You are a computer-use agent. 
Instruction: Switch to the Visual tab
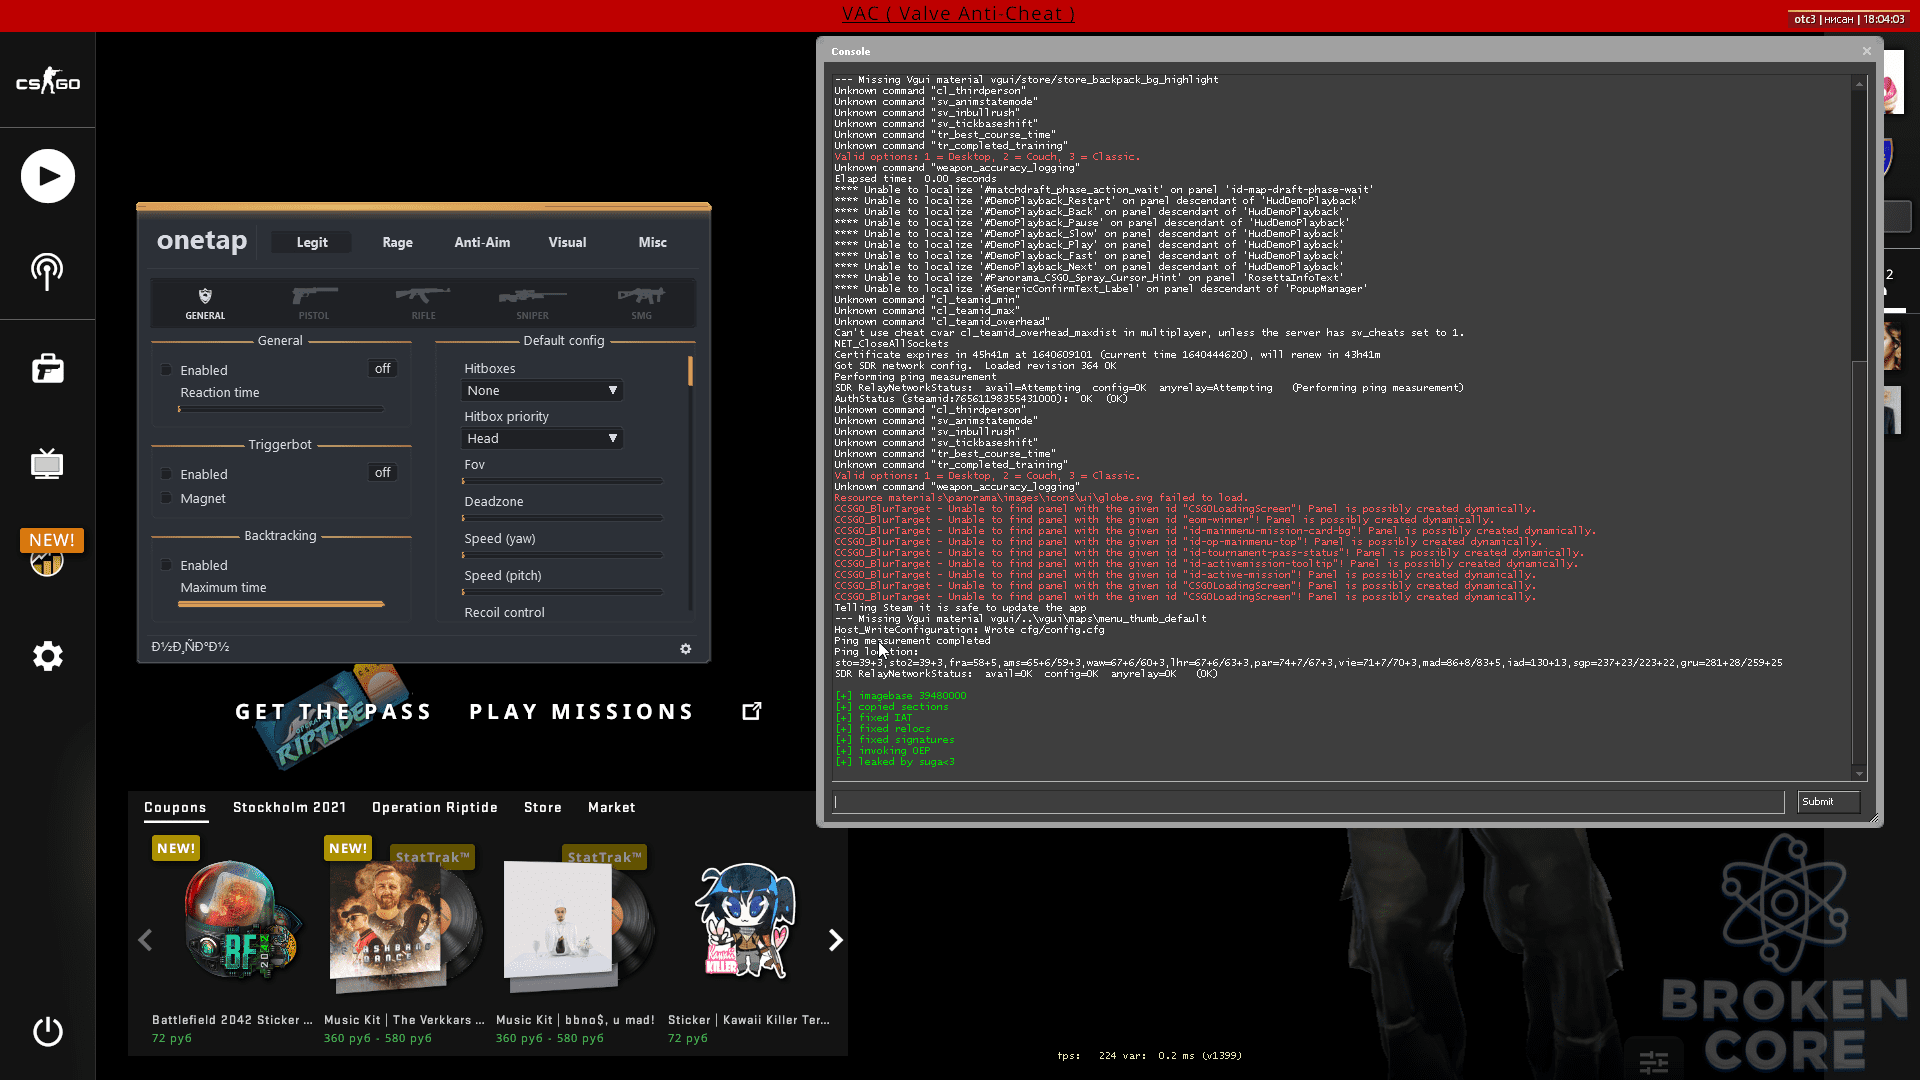tap(567, 242)
